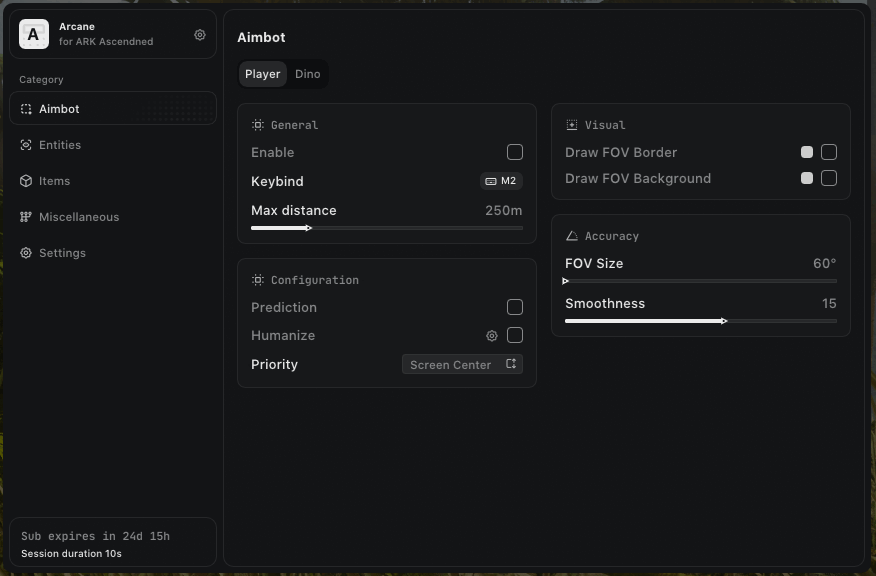Open the Miscellaneous category icon
The width and height of the screenshot is (876, 576).
pos(28,217)
